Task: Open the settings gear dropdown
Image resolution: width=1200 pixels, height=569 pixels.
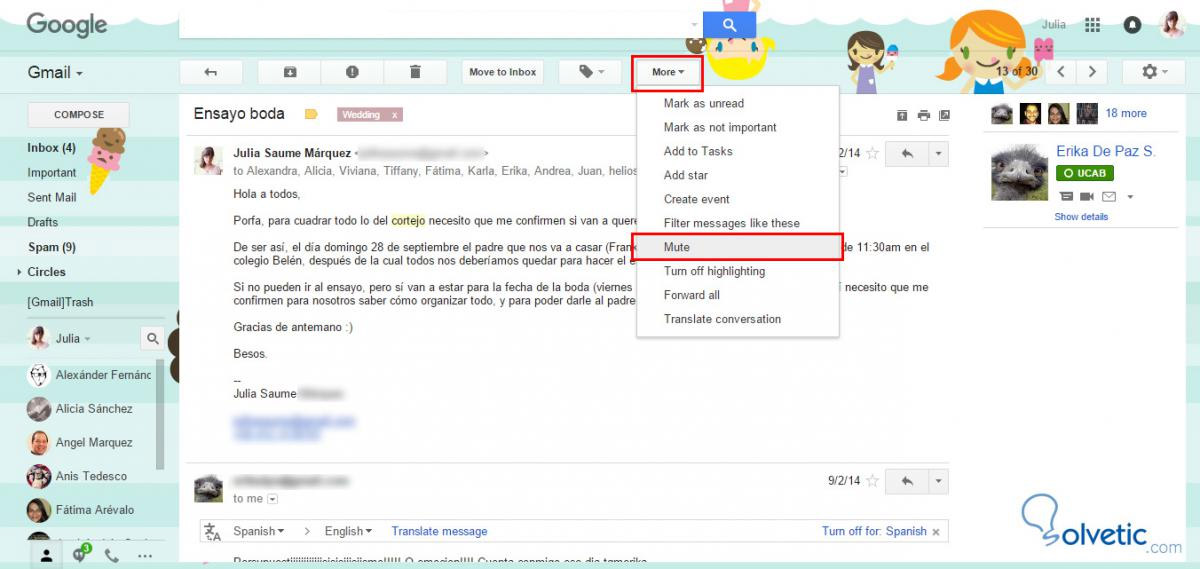Action: point(1154,72)
